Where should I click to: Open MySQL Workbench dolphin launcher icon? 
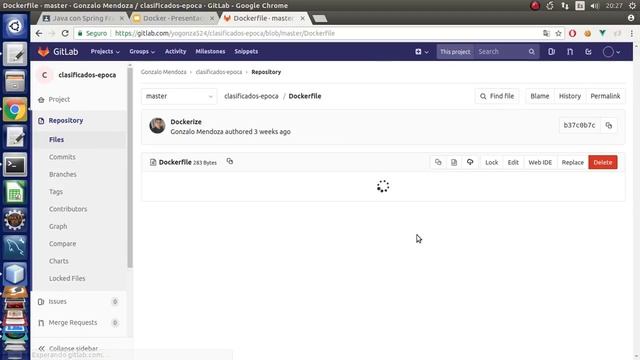15,247
